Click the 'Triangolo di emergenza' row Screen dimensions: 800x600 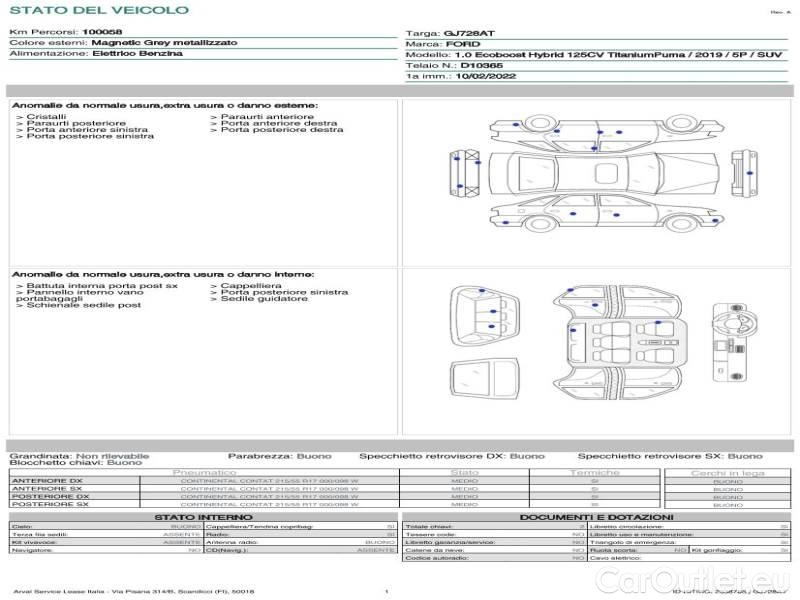tap(689, 542)
